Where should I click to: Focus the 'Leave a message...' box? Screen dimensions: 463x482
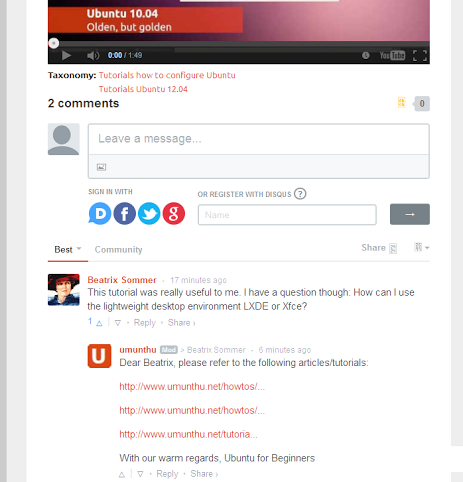259,139
